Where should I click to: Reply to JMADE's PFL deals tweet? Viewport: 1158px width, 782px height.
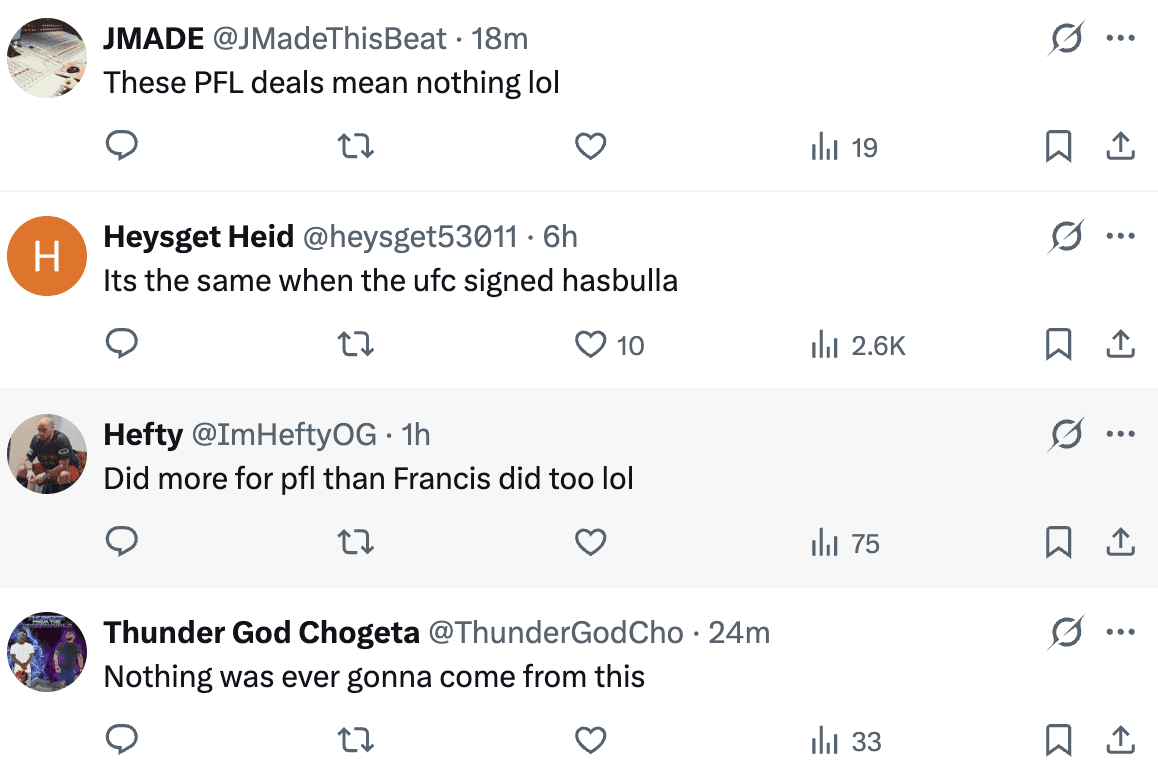(121, 148)
